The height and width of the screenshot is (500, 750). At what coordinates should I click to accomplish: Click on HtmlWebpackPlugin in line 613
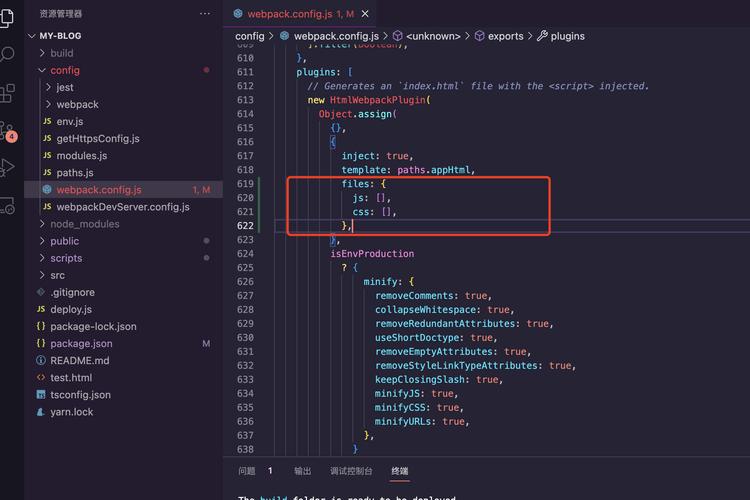pos(377,100)
